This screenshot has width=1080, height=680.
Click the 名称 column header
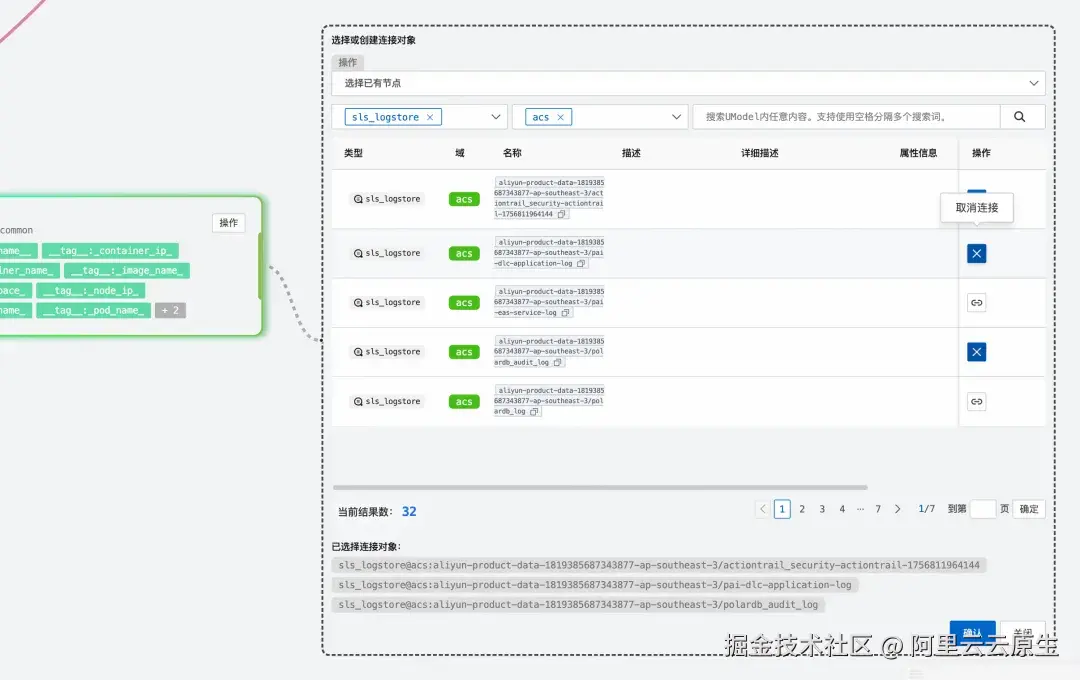pyautogui.click(x=512, y=153)
